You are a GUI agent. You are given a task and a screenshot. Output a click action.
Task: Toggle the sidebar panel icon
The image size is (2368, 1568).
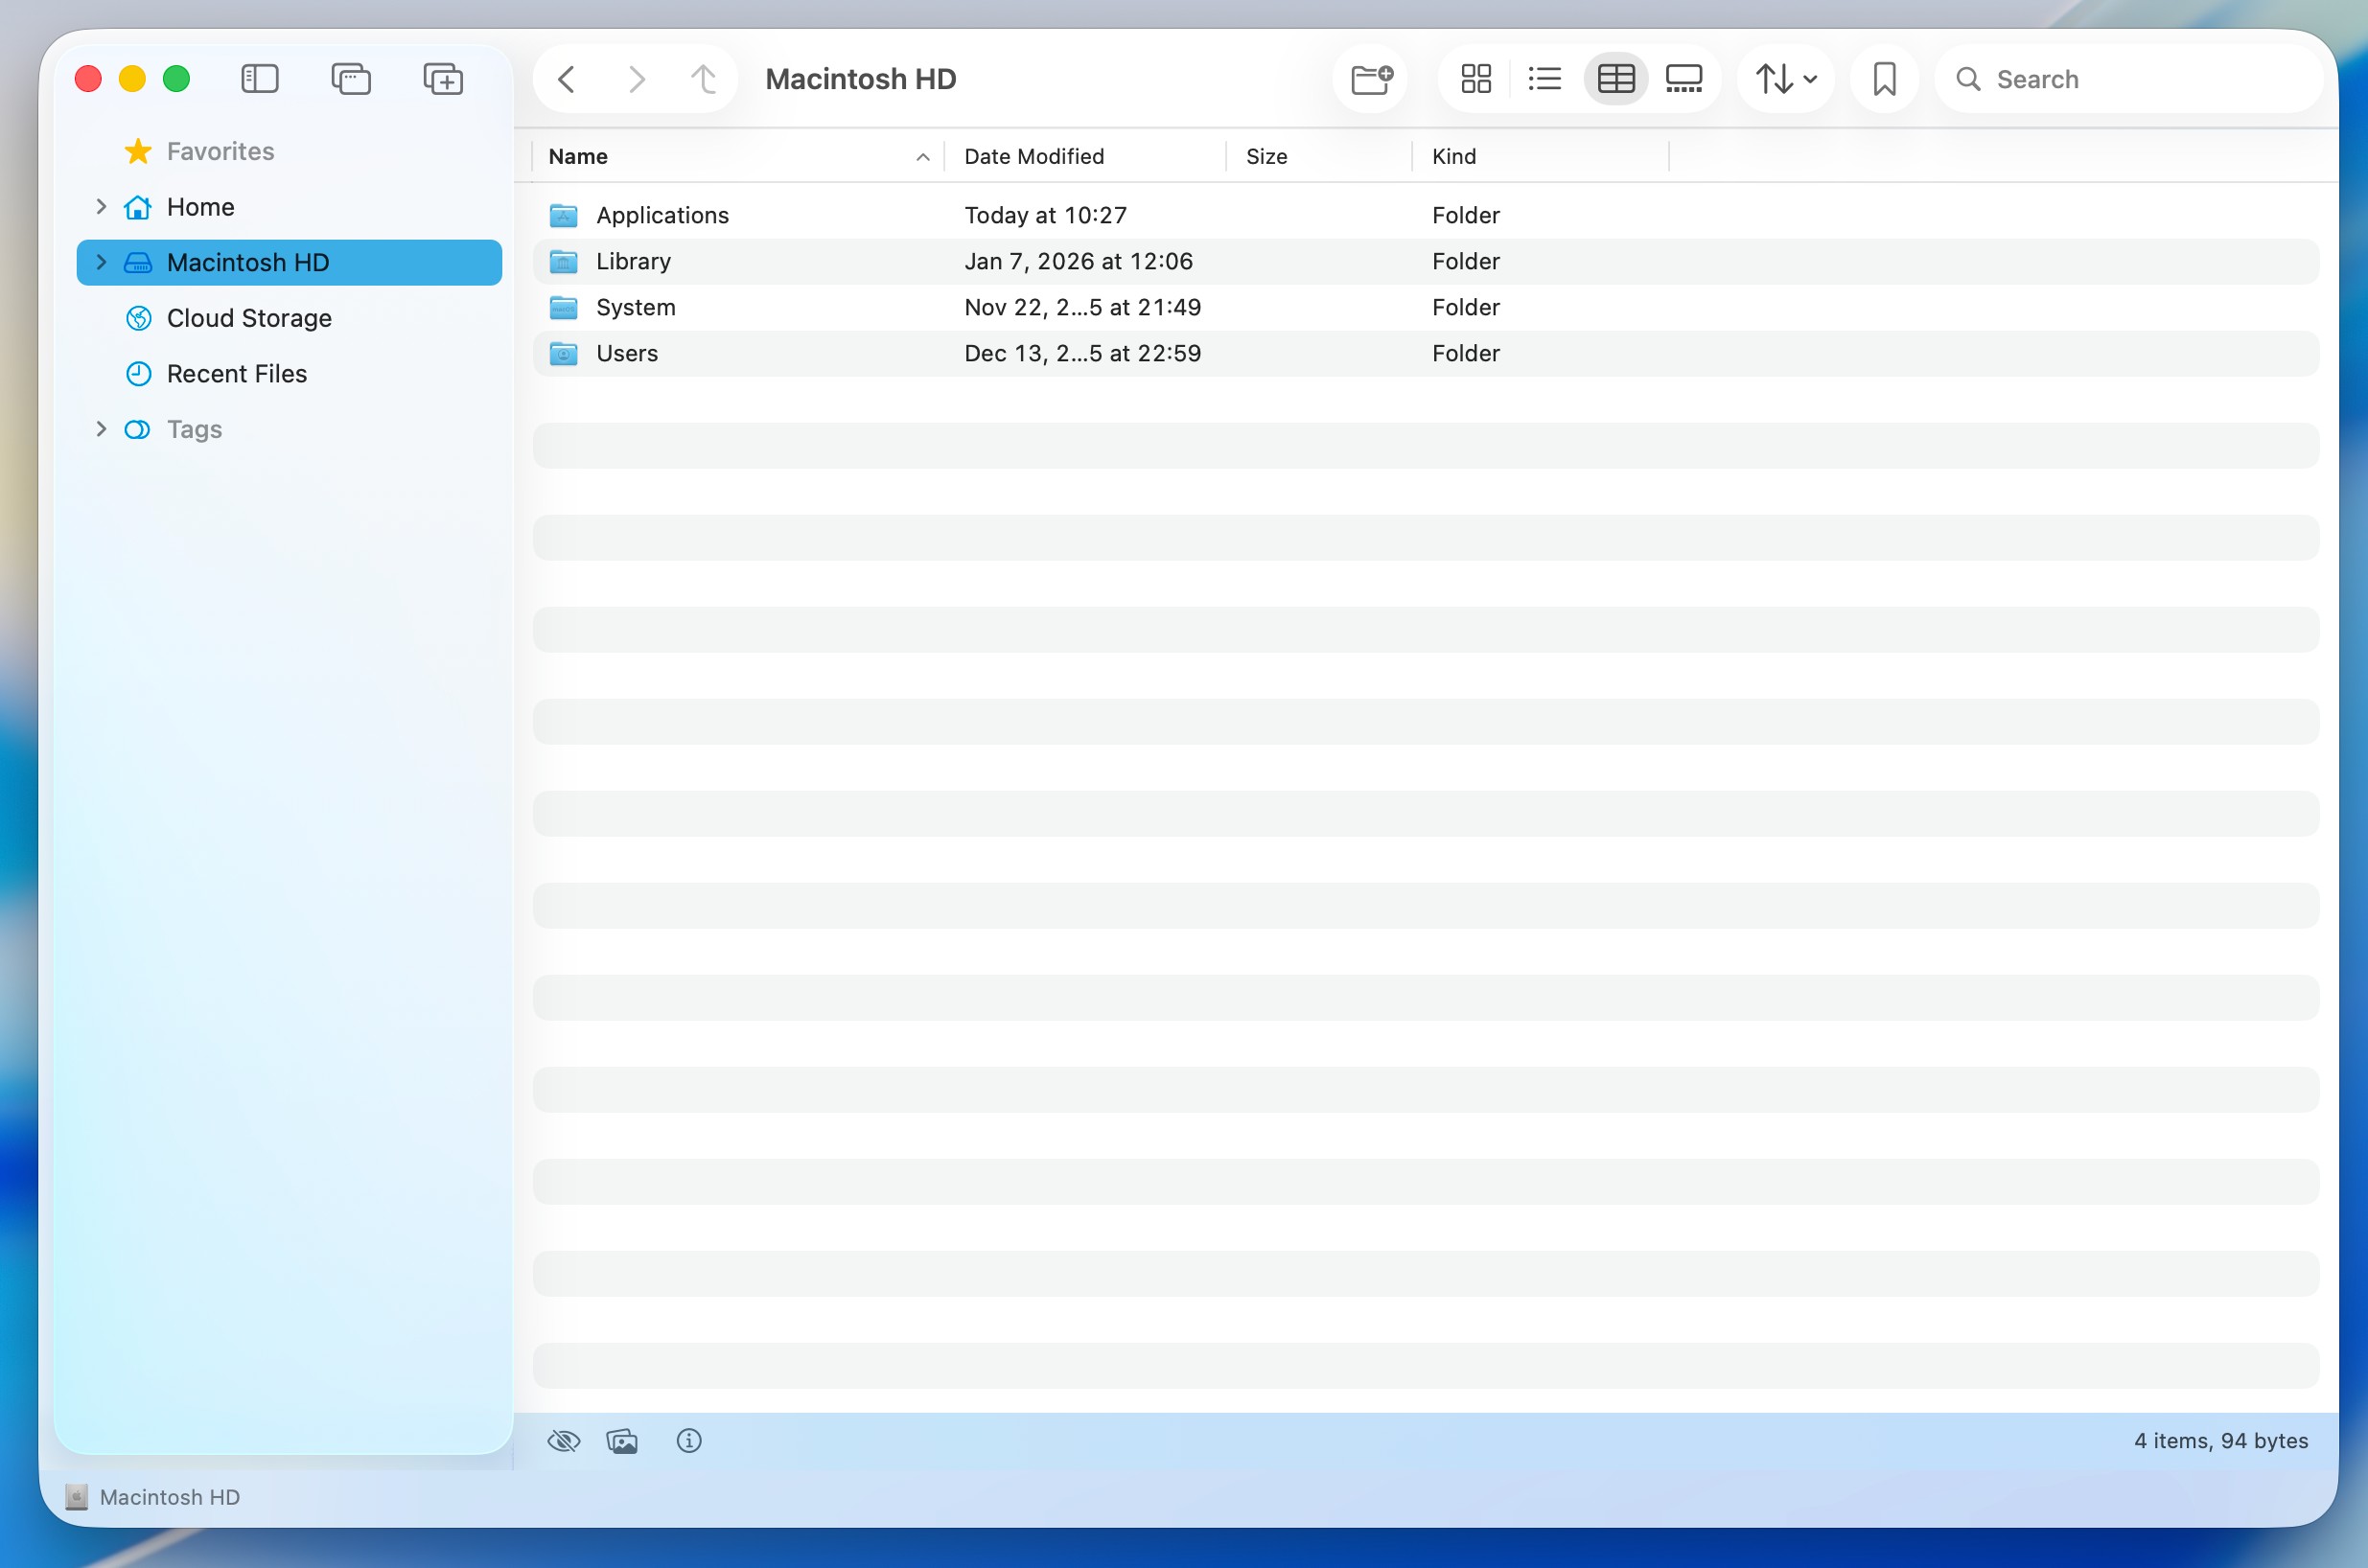260,79
